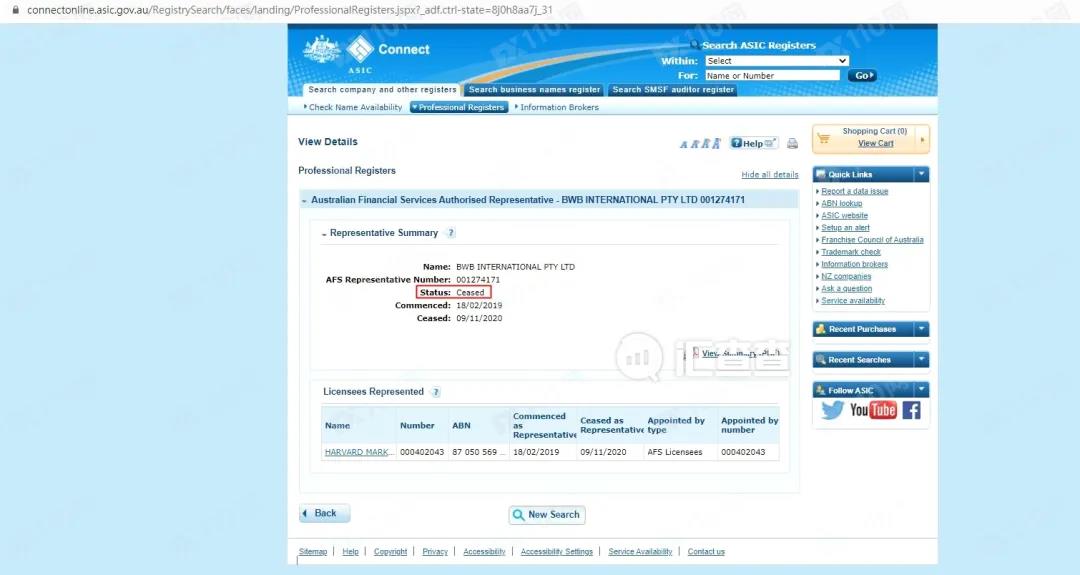Click ABN lookup quick link

tap(841, 204)
